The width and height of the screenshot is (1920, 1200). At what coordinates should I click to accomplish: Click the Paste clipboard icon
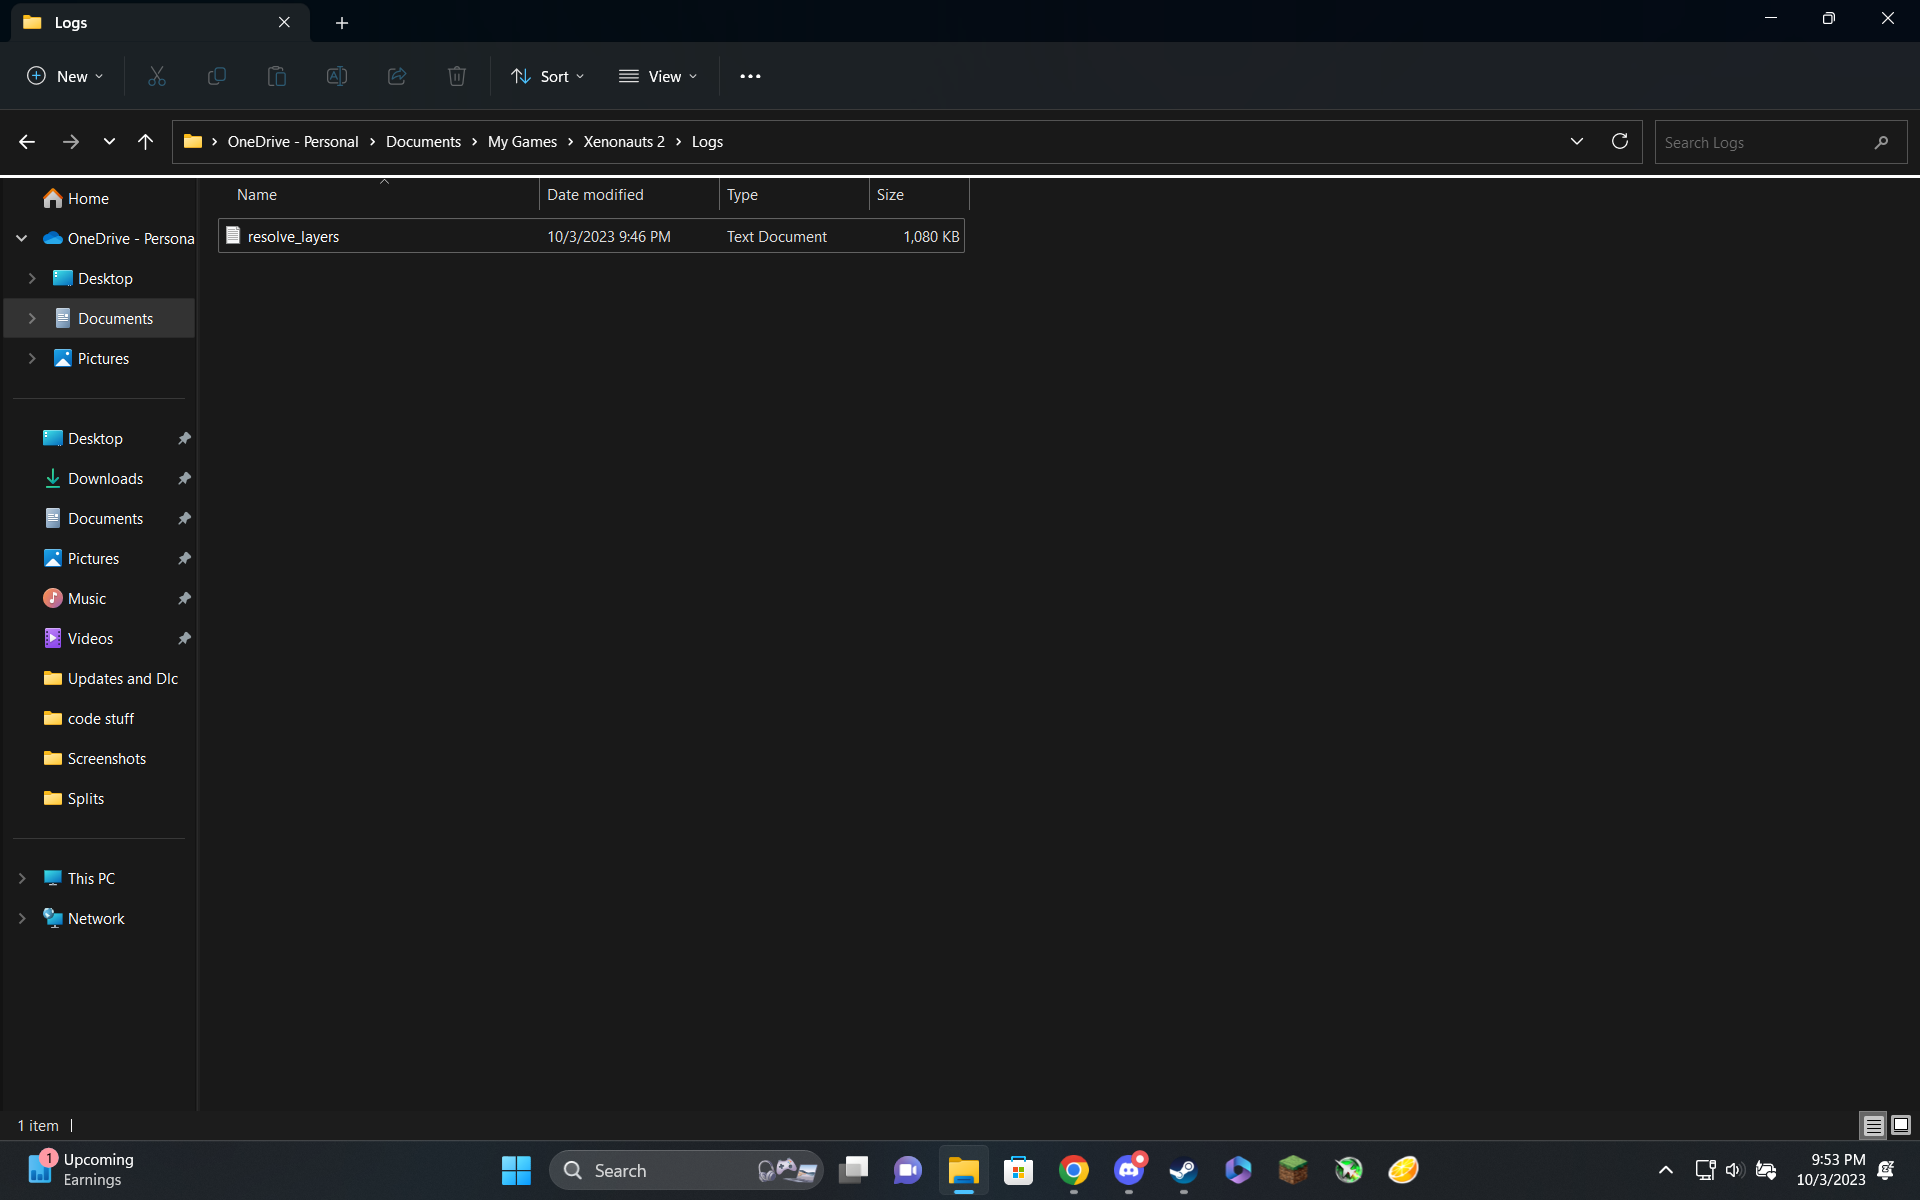(x=277, y=76)
